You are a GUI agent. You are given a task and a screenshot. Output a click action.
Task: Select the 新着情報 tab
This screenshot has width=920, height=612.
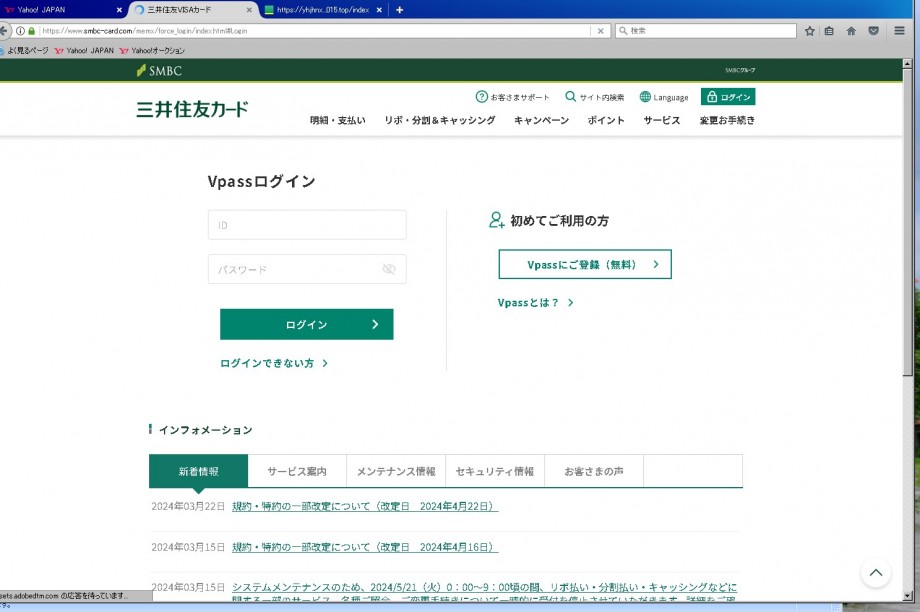coord(198,471)
